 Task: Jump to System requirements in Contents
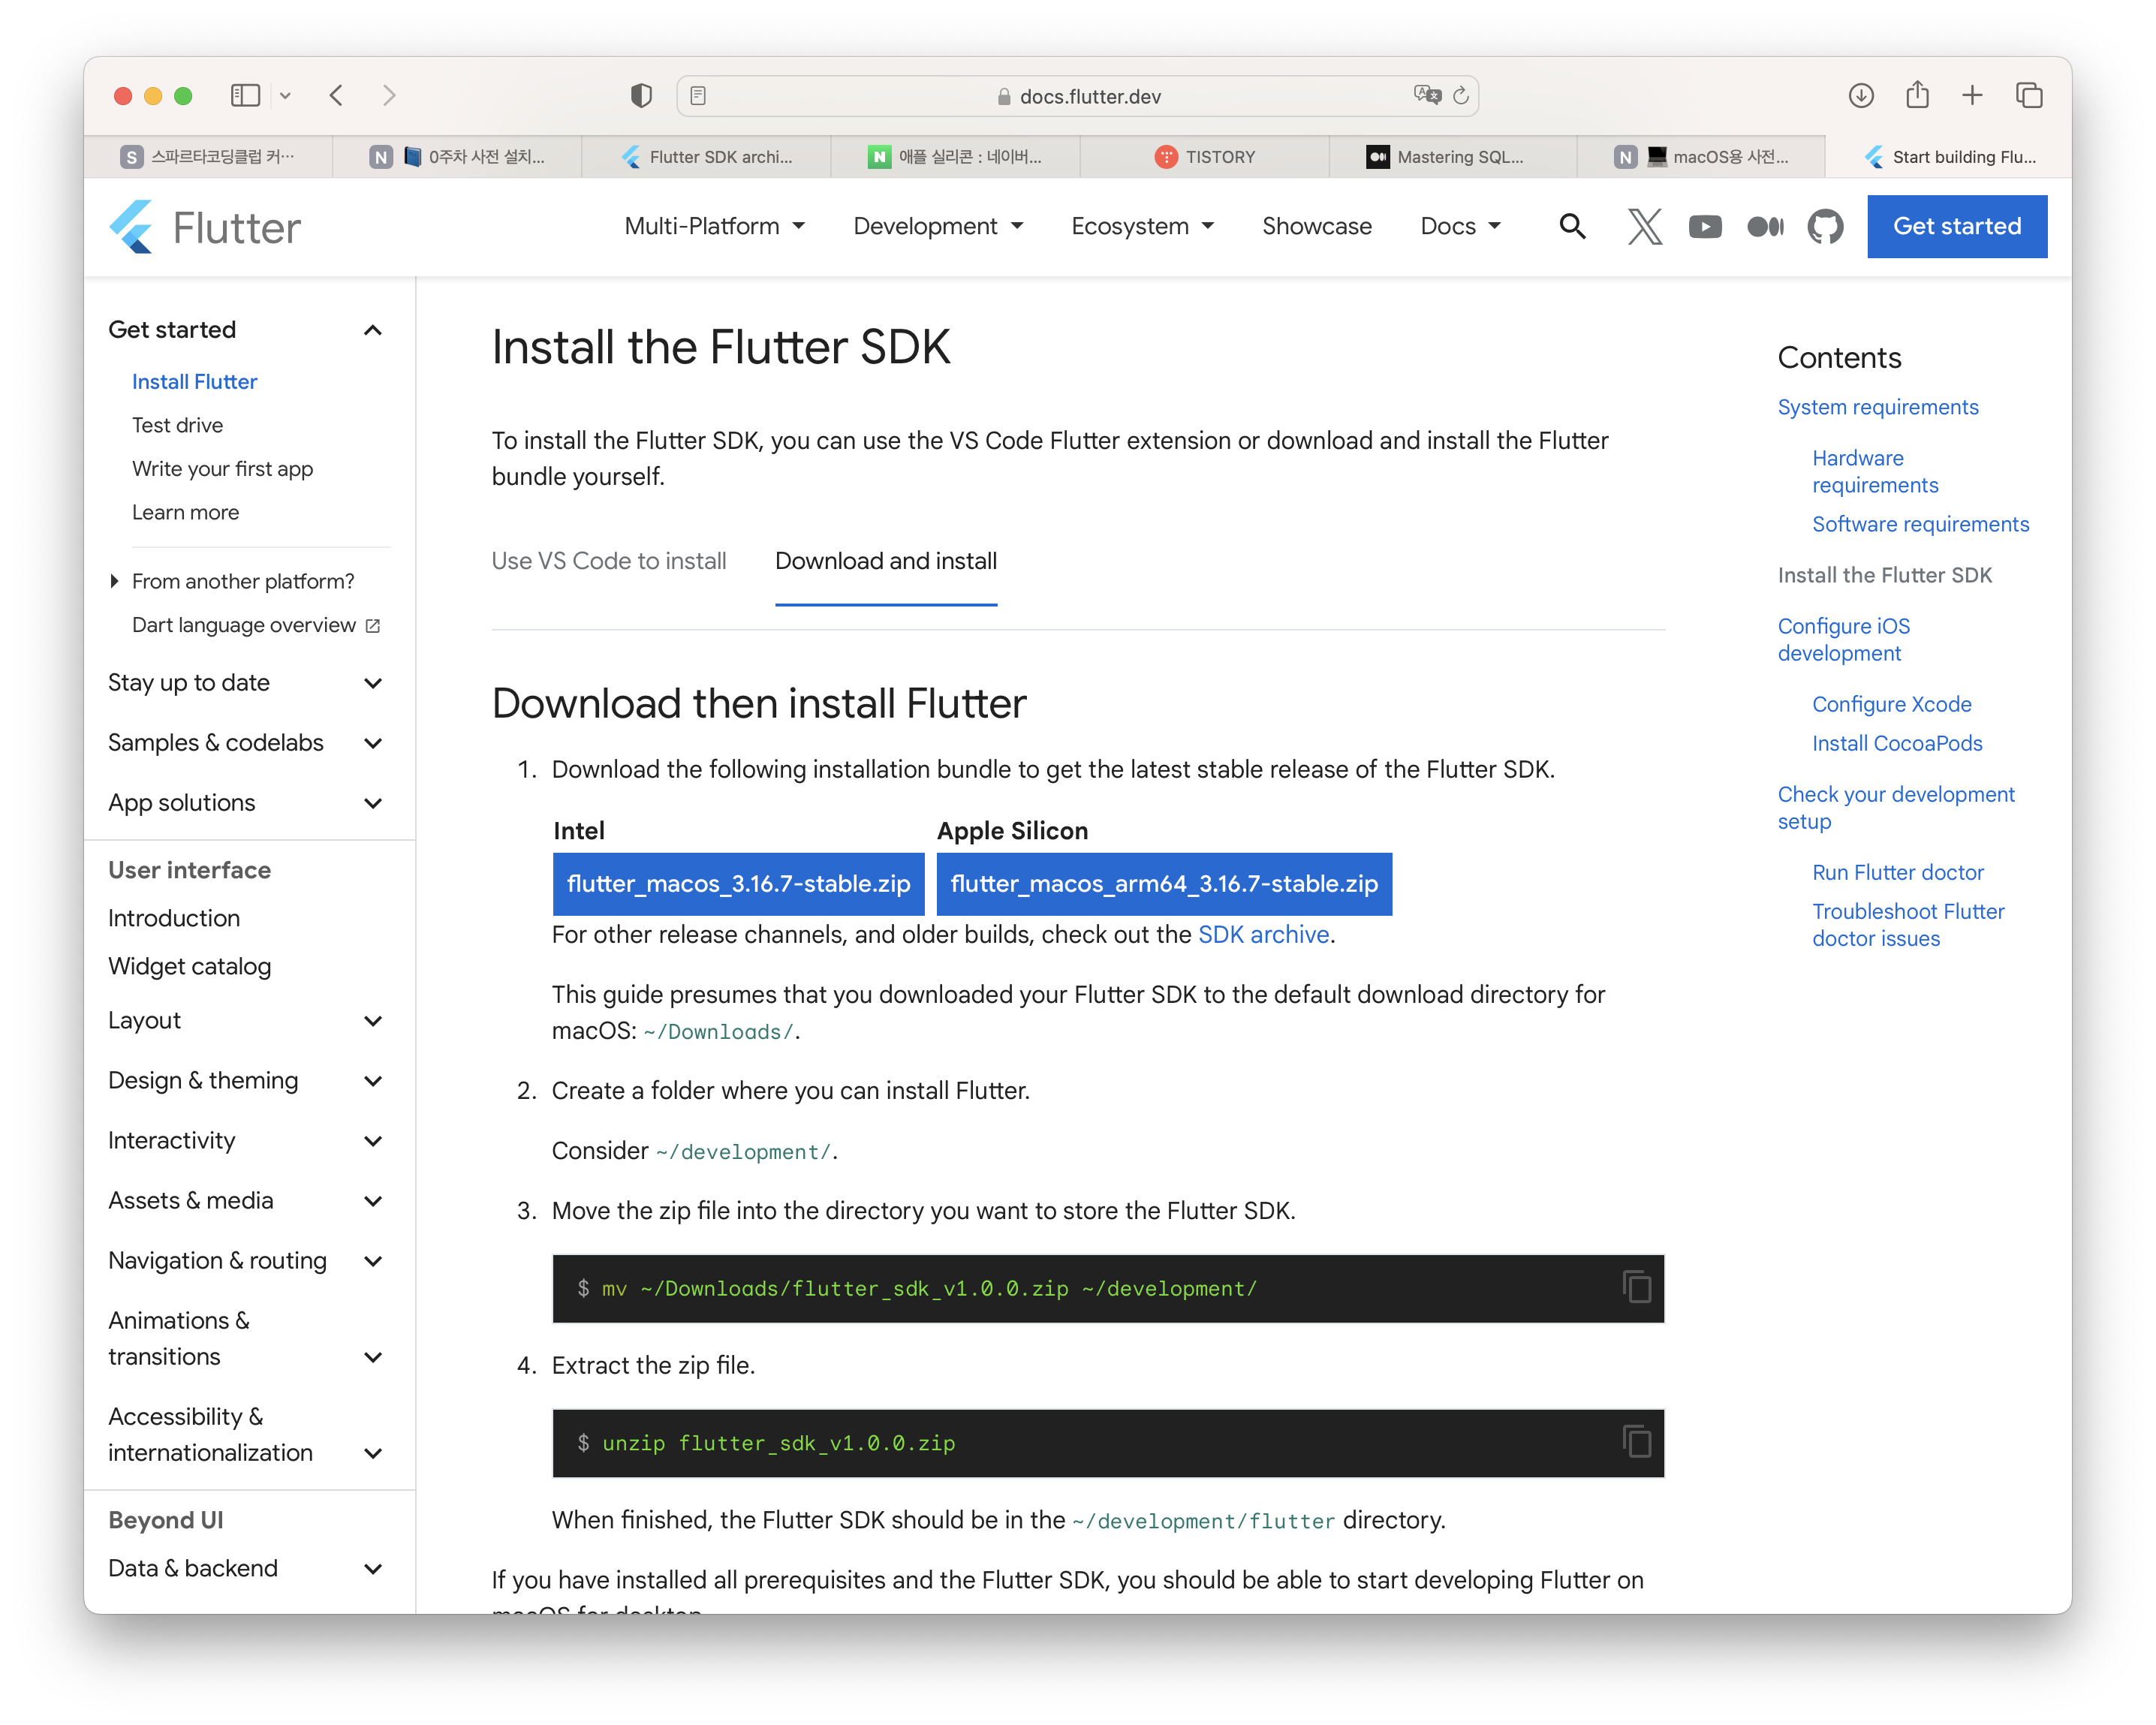1878,407
